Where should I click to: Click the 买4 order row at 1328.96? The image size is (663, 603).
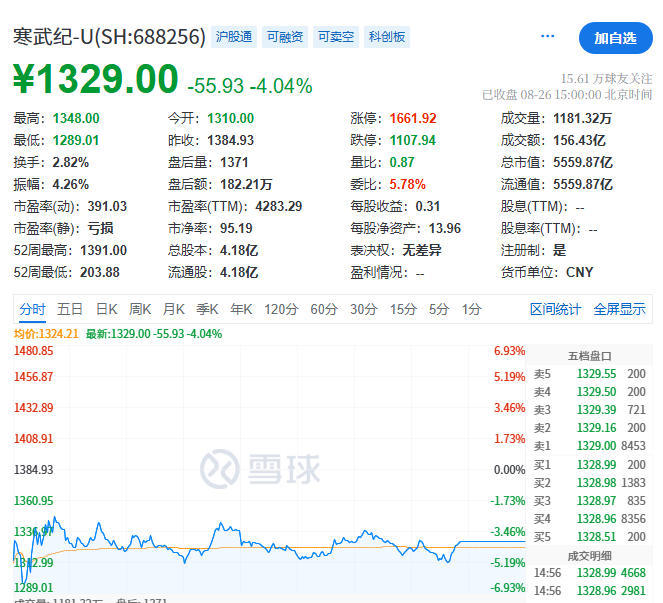click(x=589, y=519)
